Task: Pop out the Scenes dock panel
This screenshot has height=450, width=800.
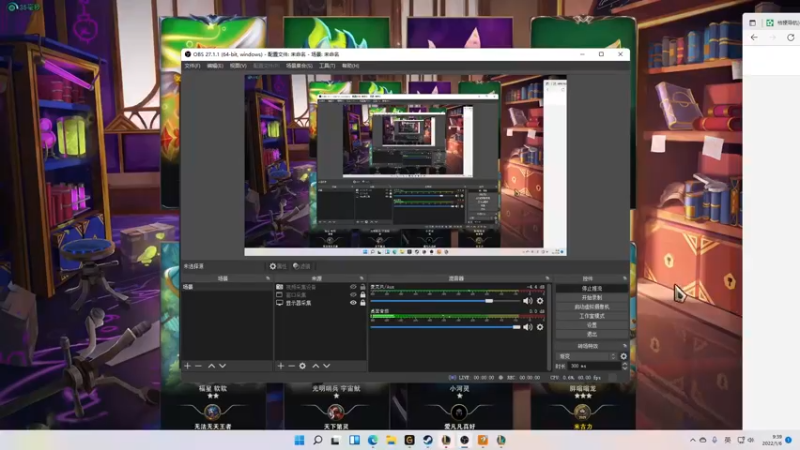Action: coord(268,279)
